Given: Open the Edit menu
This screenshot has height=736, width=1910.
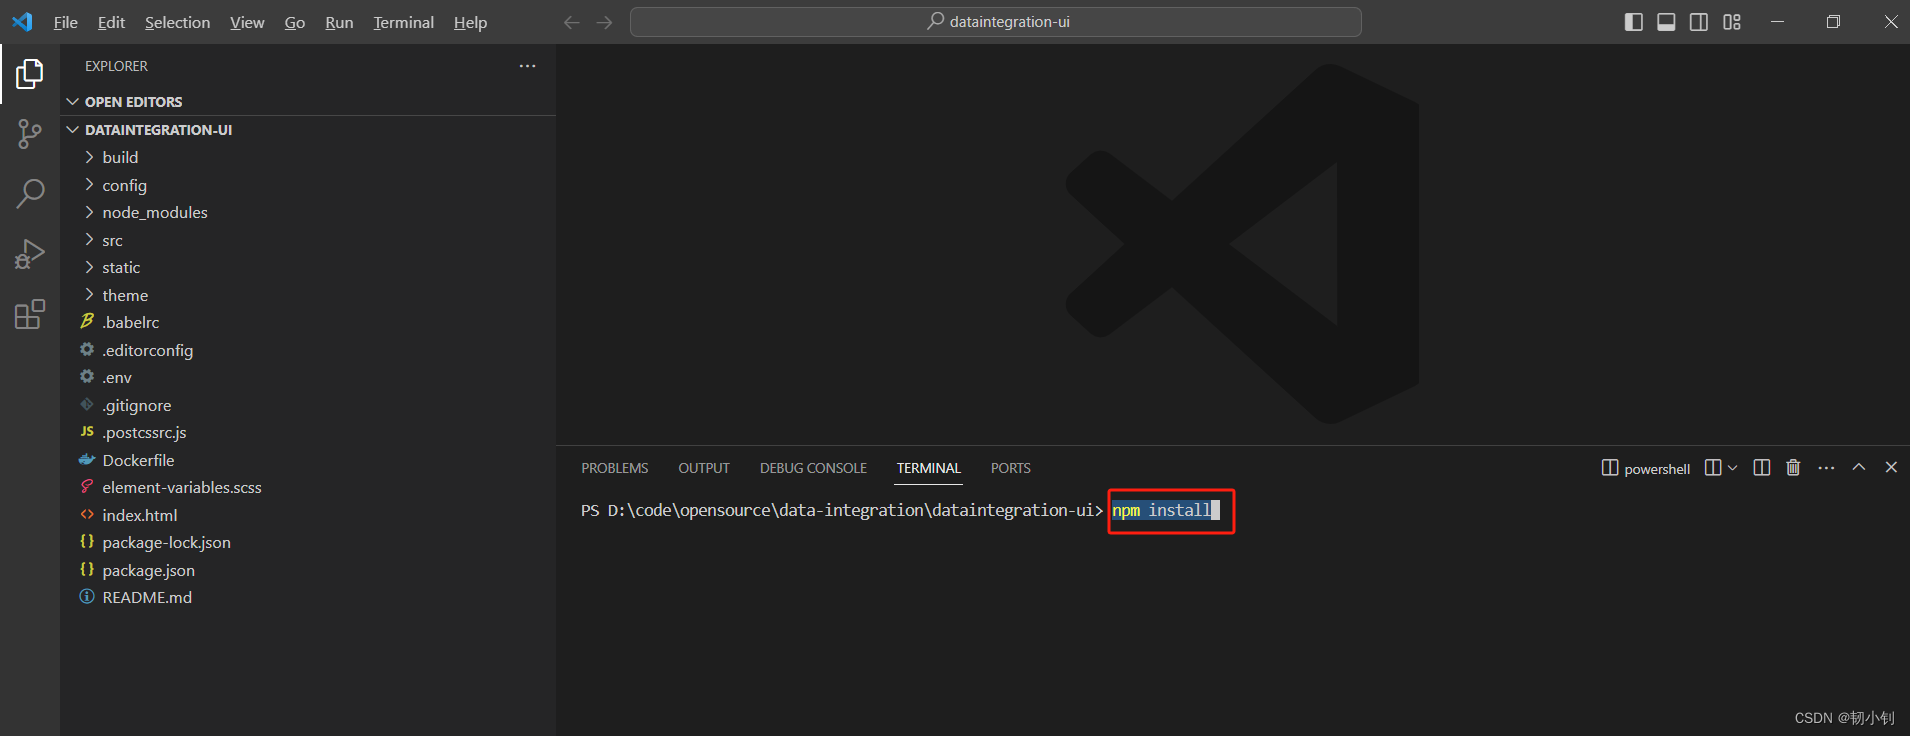Looking at the screenshot, I should tap(111, 22).
